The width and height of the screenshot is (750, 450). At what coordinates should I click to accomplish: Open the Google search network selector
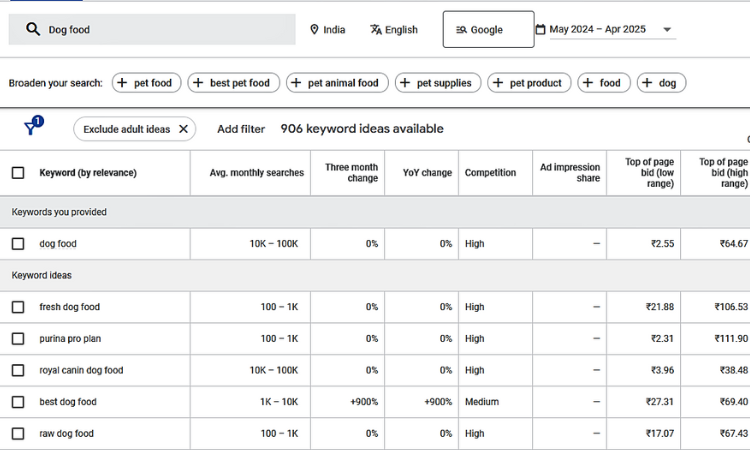(488, 30)
